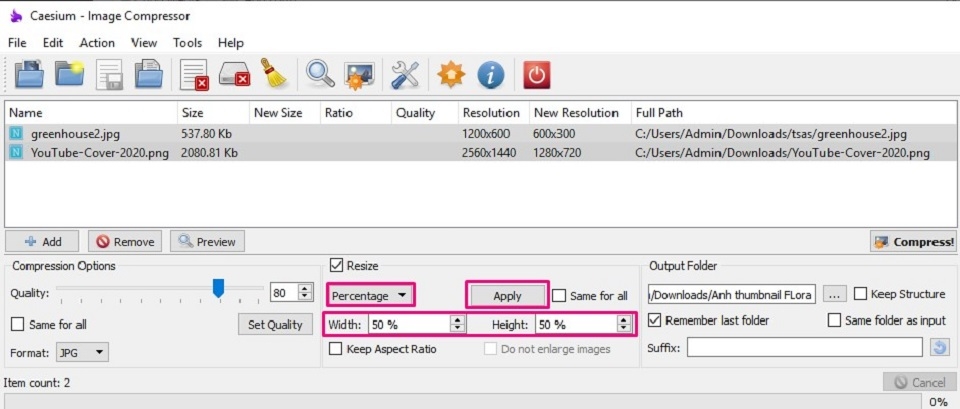This screenshot has width=960, height=409.
Task: Click the Compress picture-gear toolbar icon
Action: (x=359, y=75)
